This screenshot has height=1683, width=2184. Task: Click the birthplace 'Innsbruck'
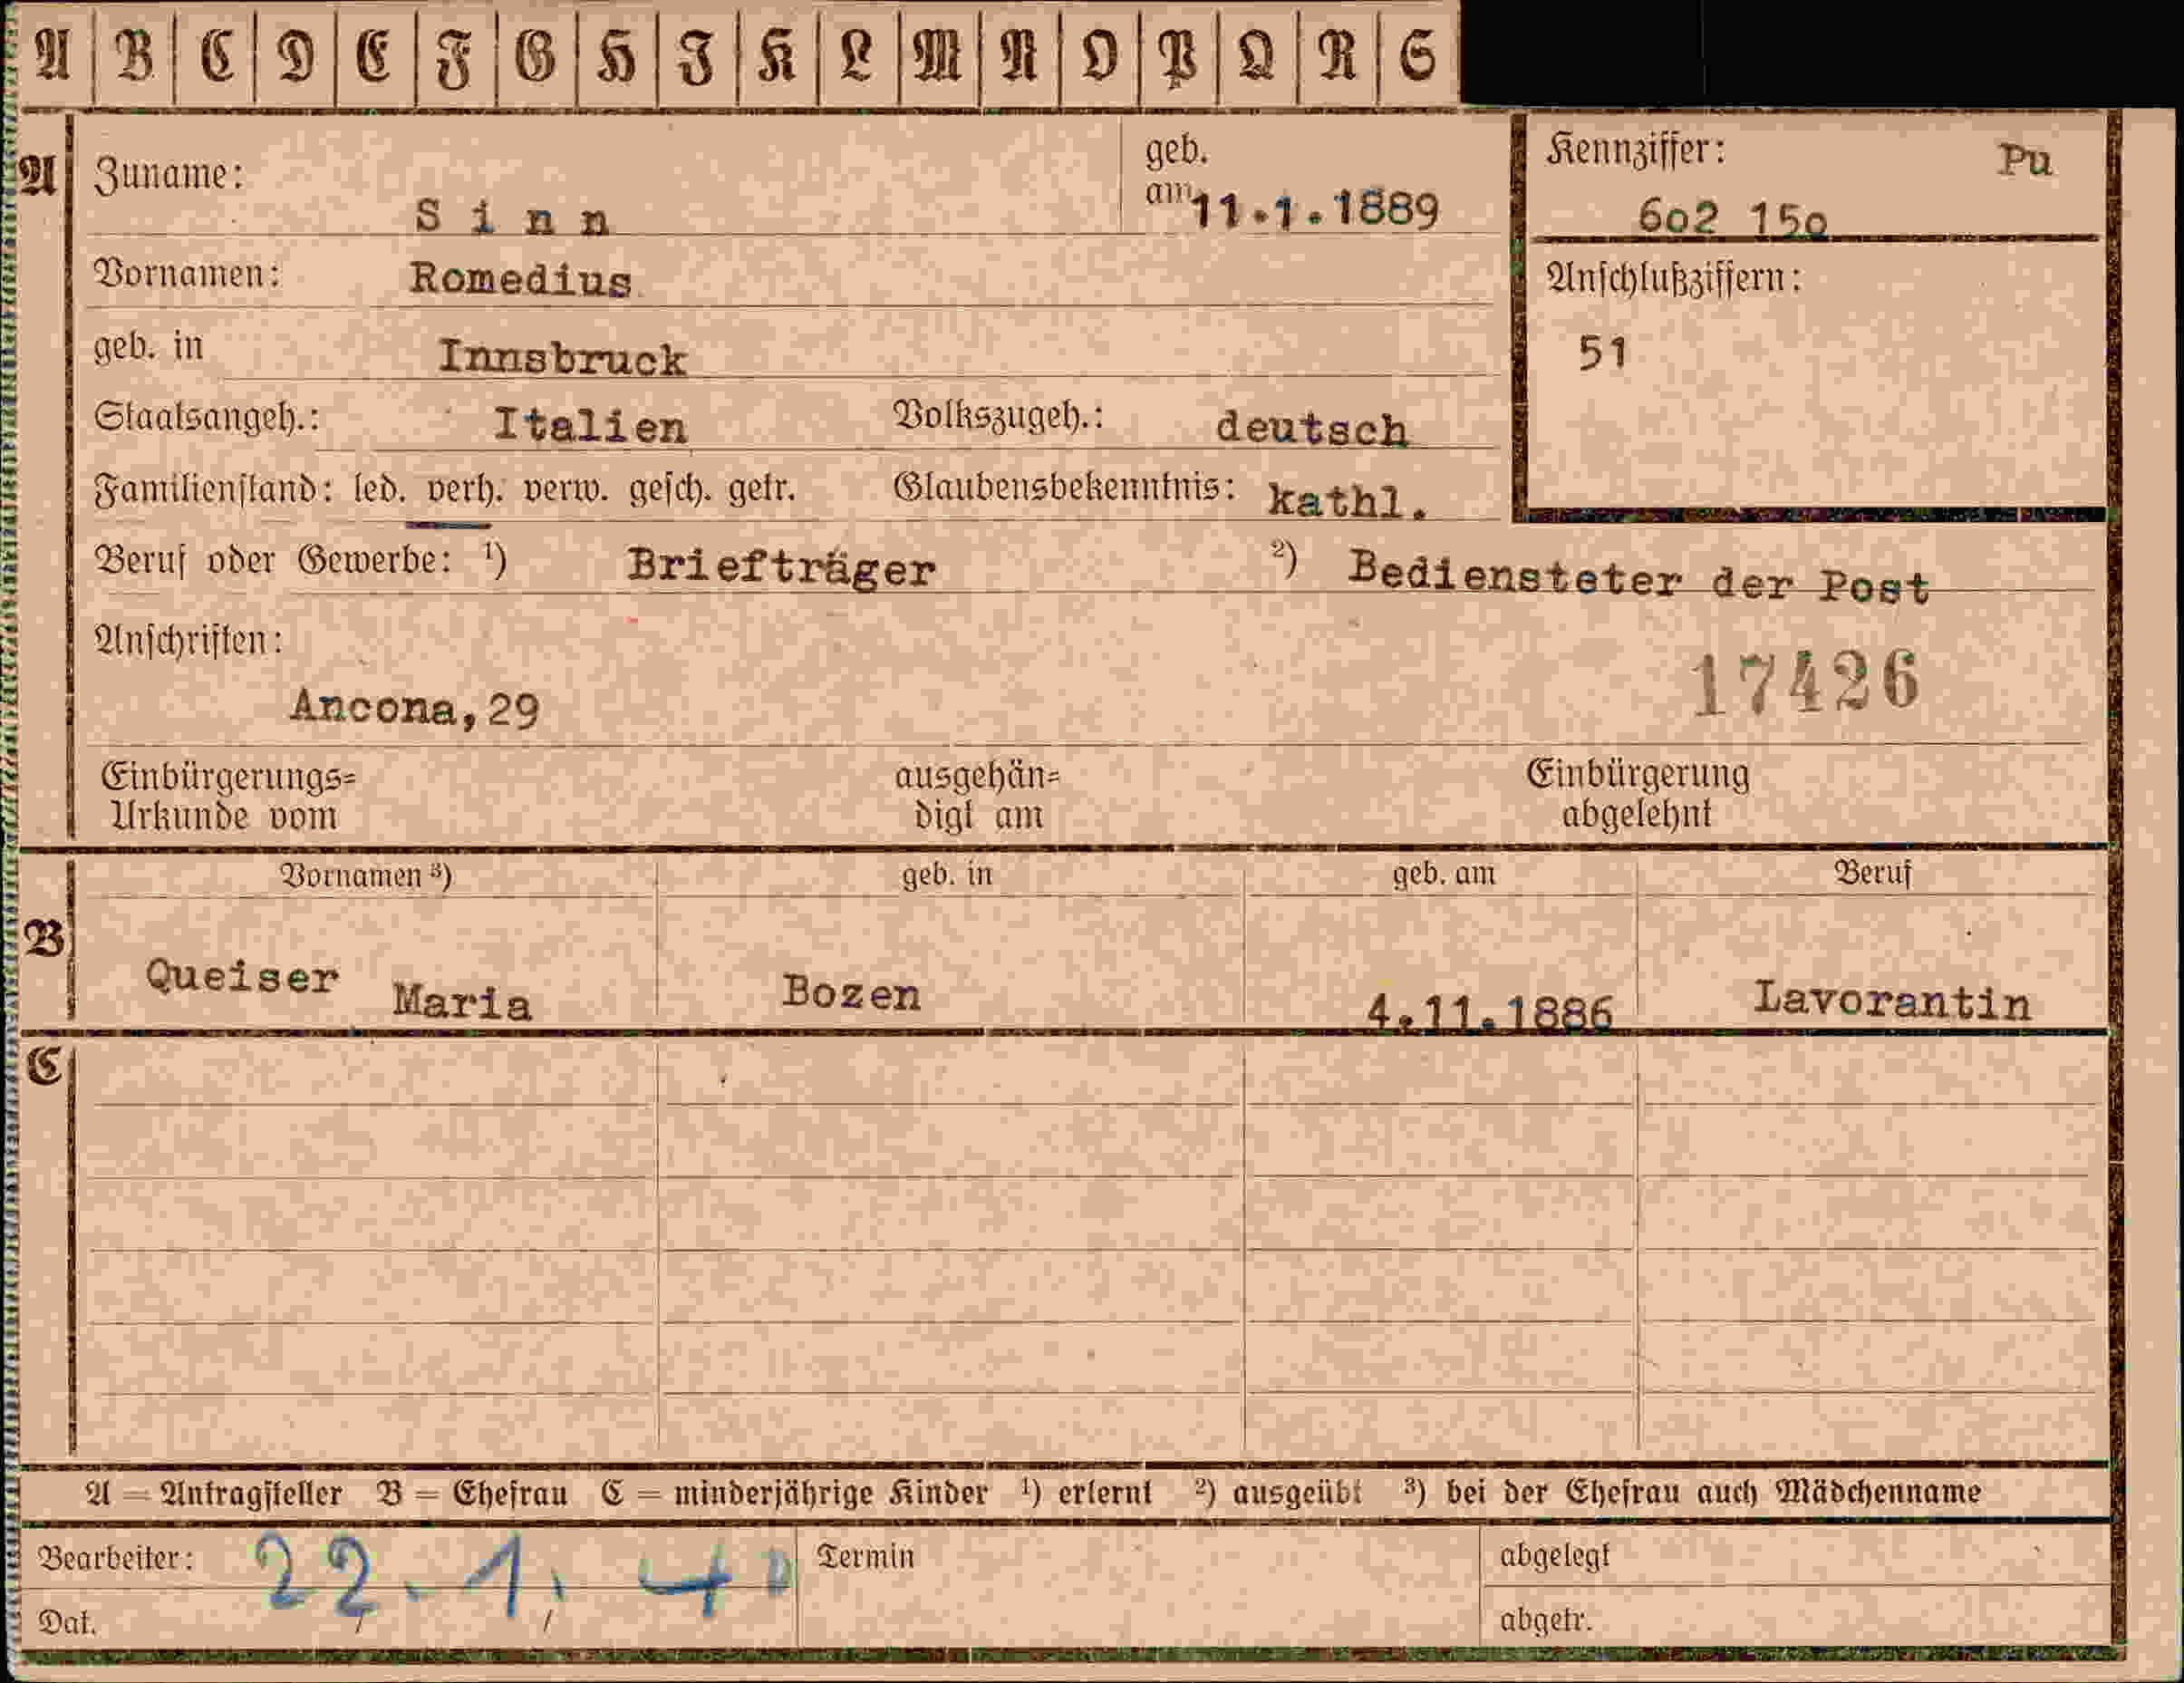[562, 357]
